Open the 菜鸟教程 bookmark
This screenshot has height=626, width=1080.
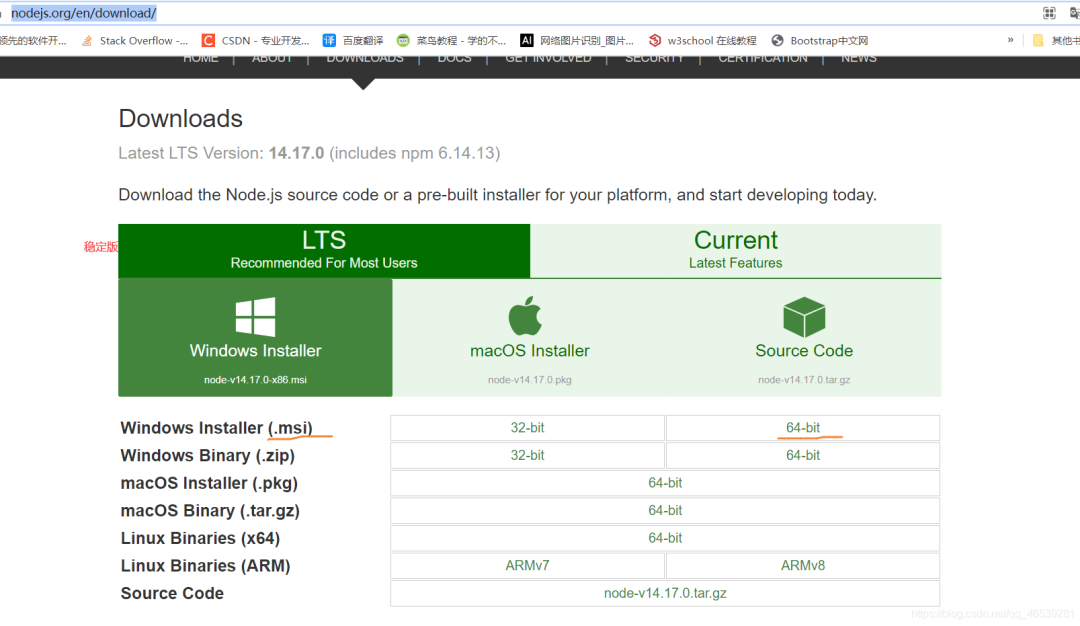coord(451,41)
